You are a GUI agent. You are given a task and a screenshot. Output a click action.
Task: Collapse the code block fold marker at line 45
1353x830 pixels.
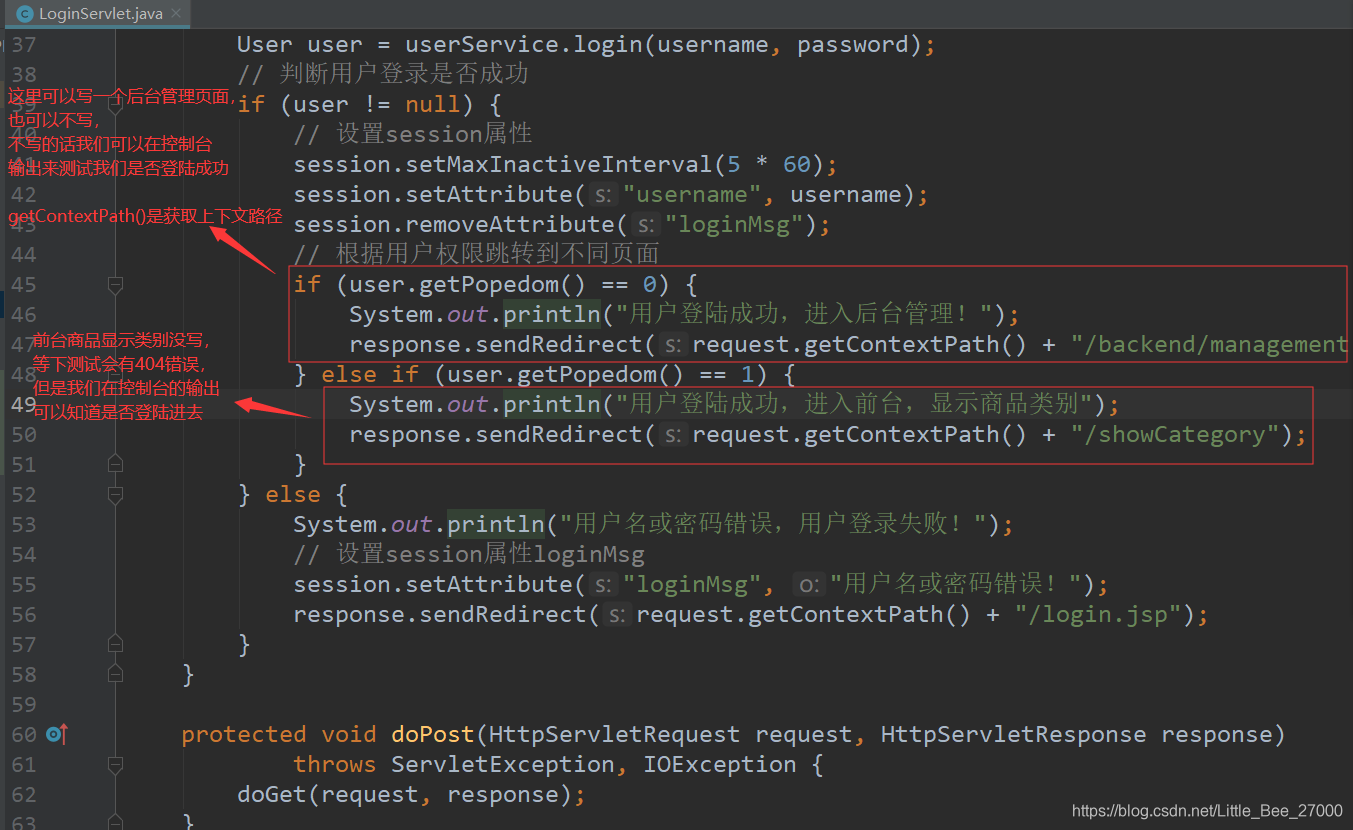point(115,285)
